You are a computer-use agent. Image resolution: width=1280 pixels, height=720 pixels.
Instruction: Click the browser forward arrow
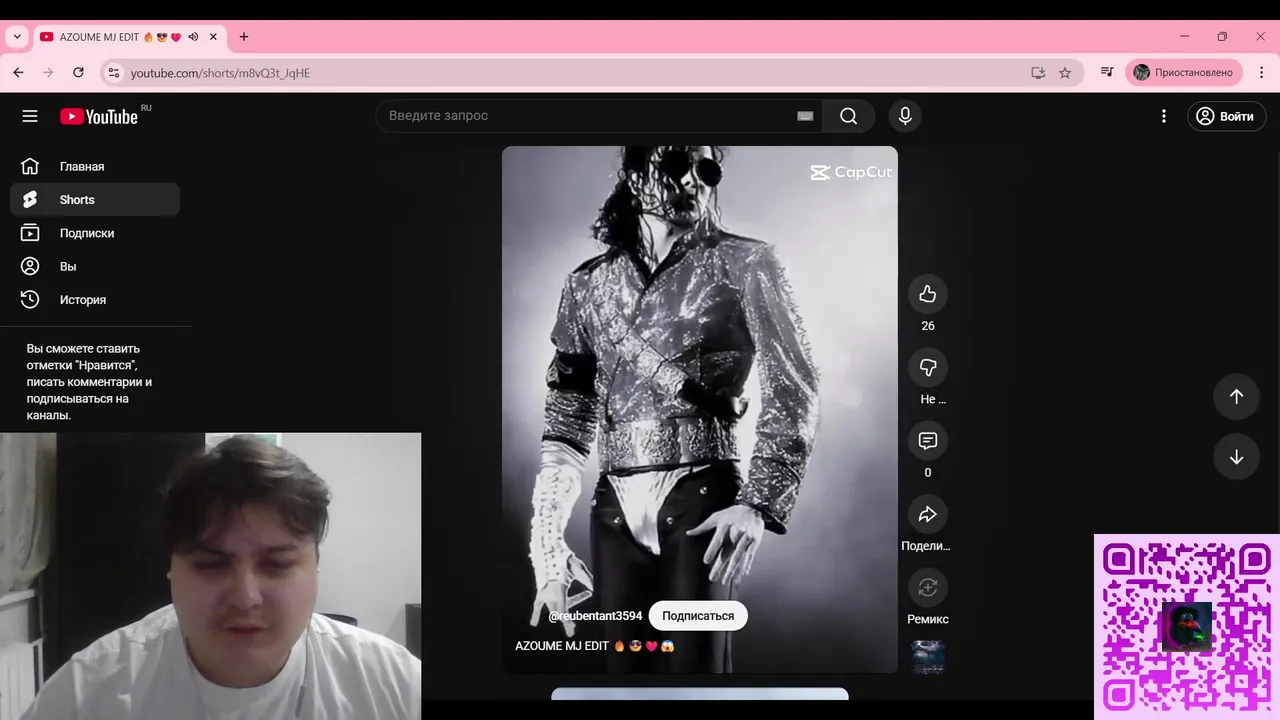click(x=48, y=73)
